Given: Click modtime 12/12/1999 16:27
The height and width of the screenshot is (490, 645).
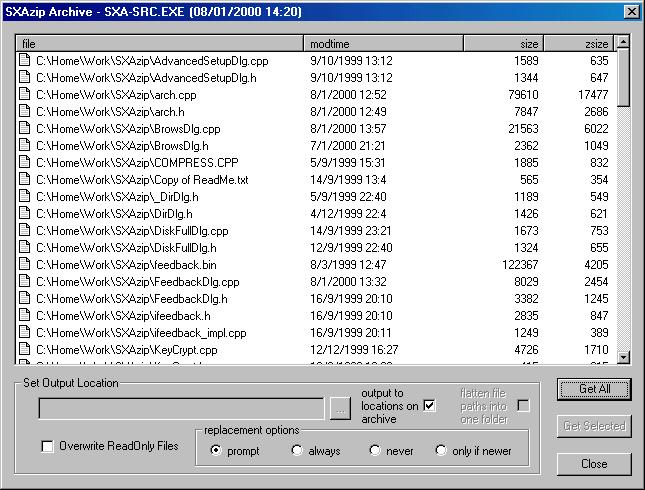Looking at the screenshot, I should pyautogui.click(x=354, y=350).
